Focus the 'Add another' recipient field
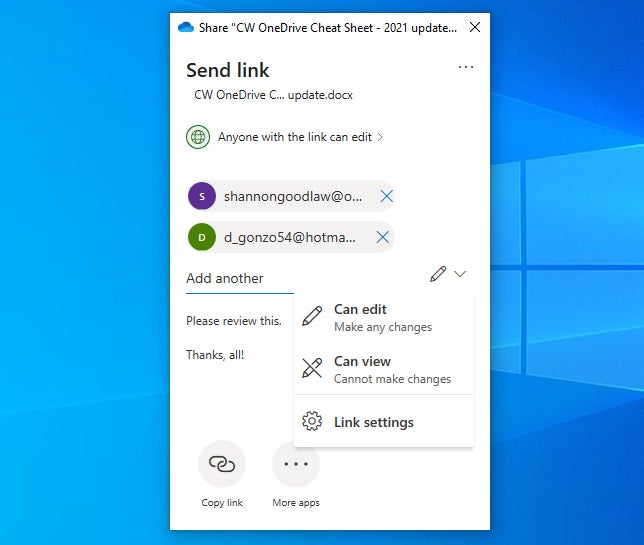The height and width of the screenshot is (545, 644). click(240, 278)
